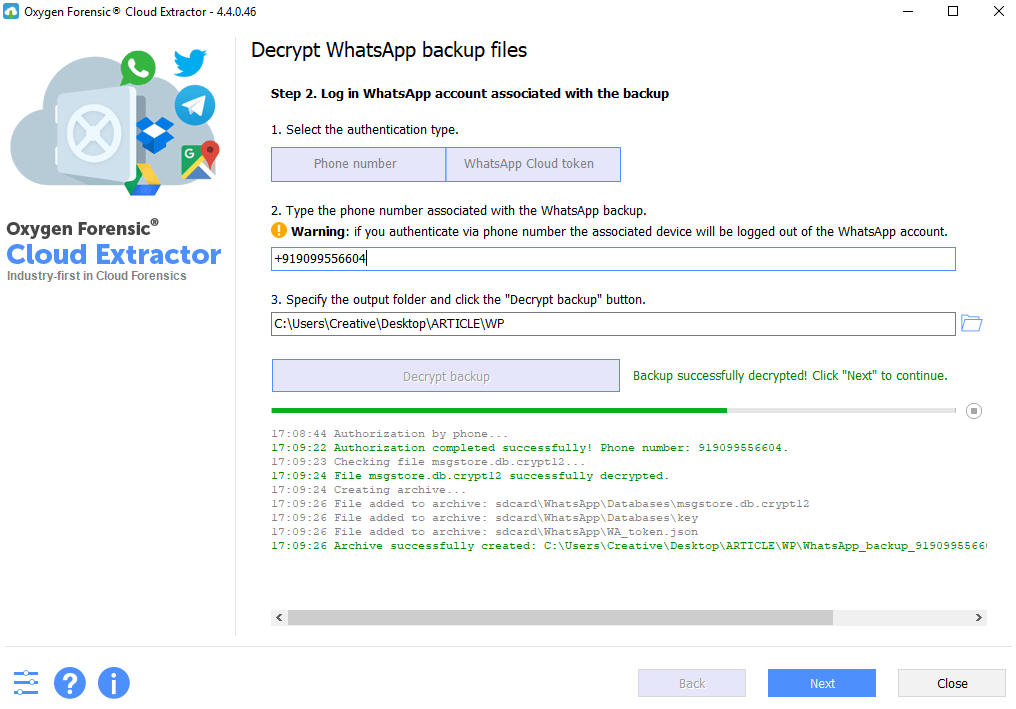Click log line 'Checking file msgstore.db.crypt12...'
Viewport: 1016px width, 709px height.
pos(428,461)
